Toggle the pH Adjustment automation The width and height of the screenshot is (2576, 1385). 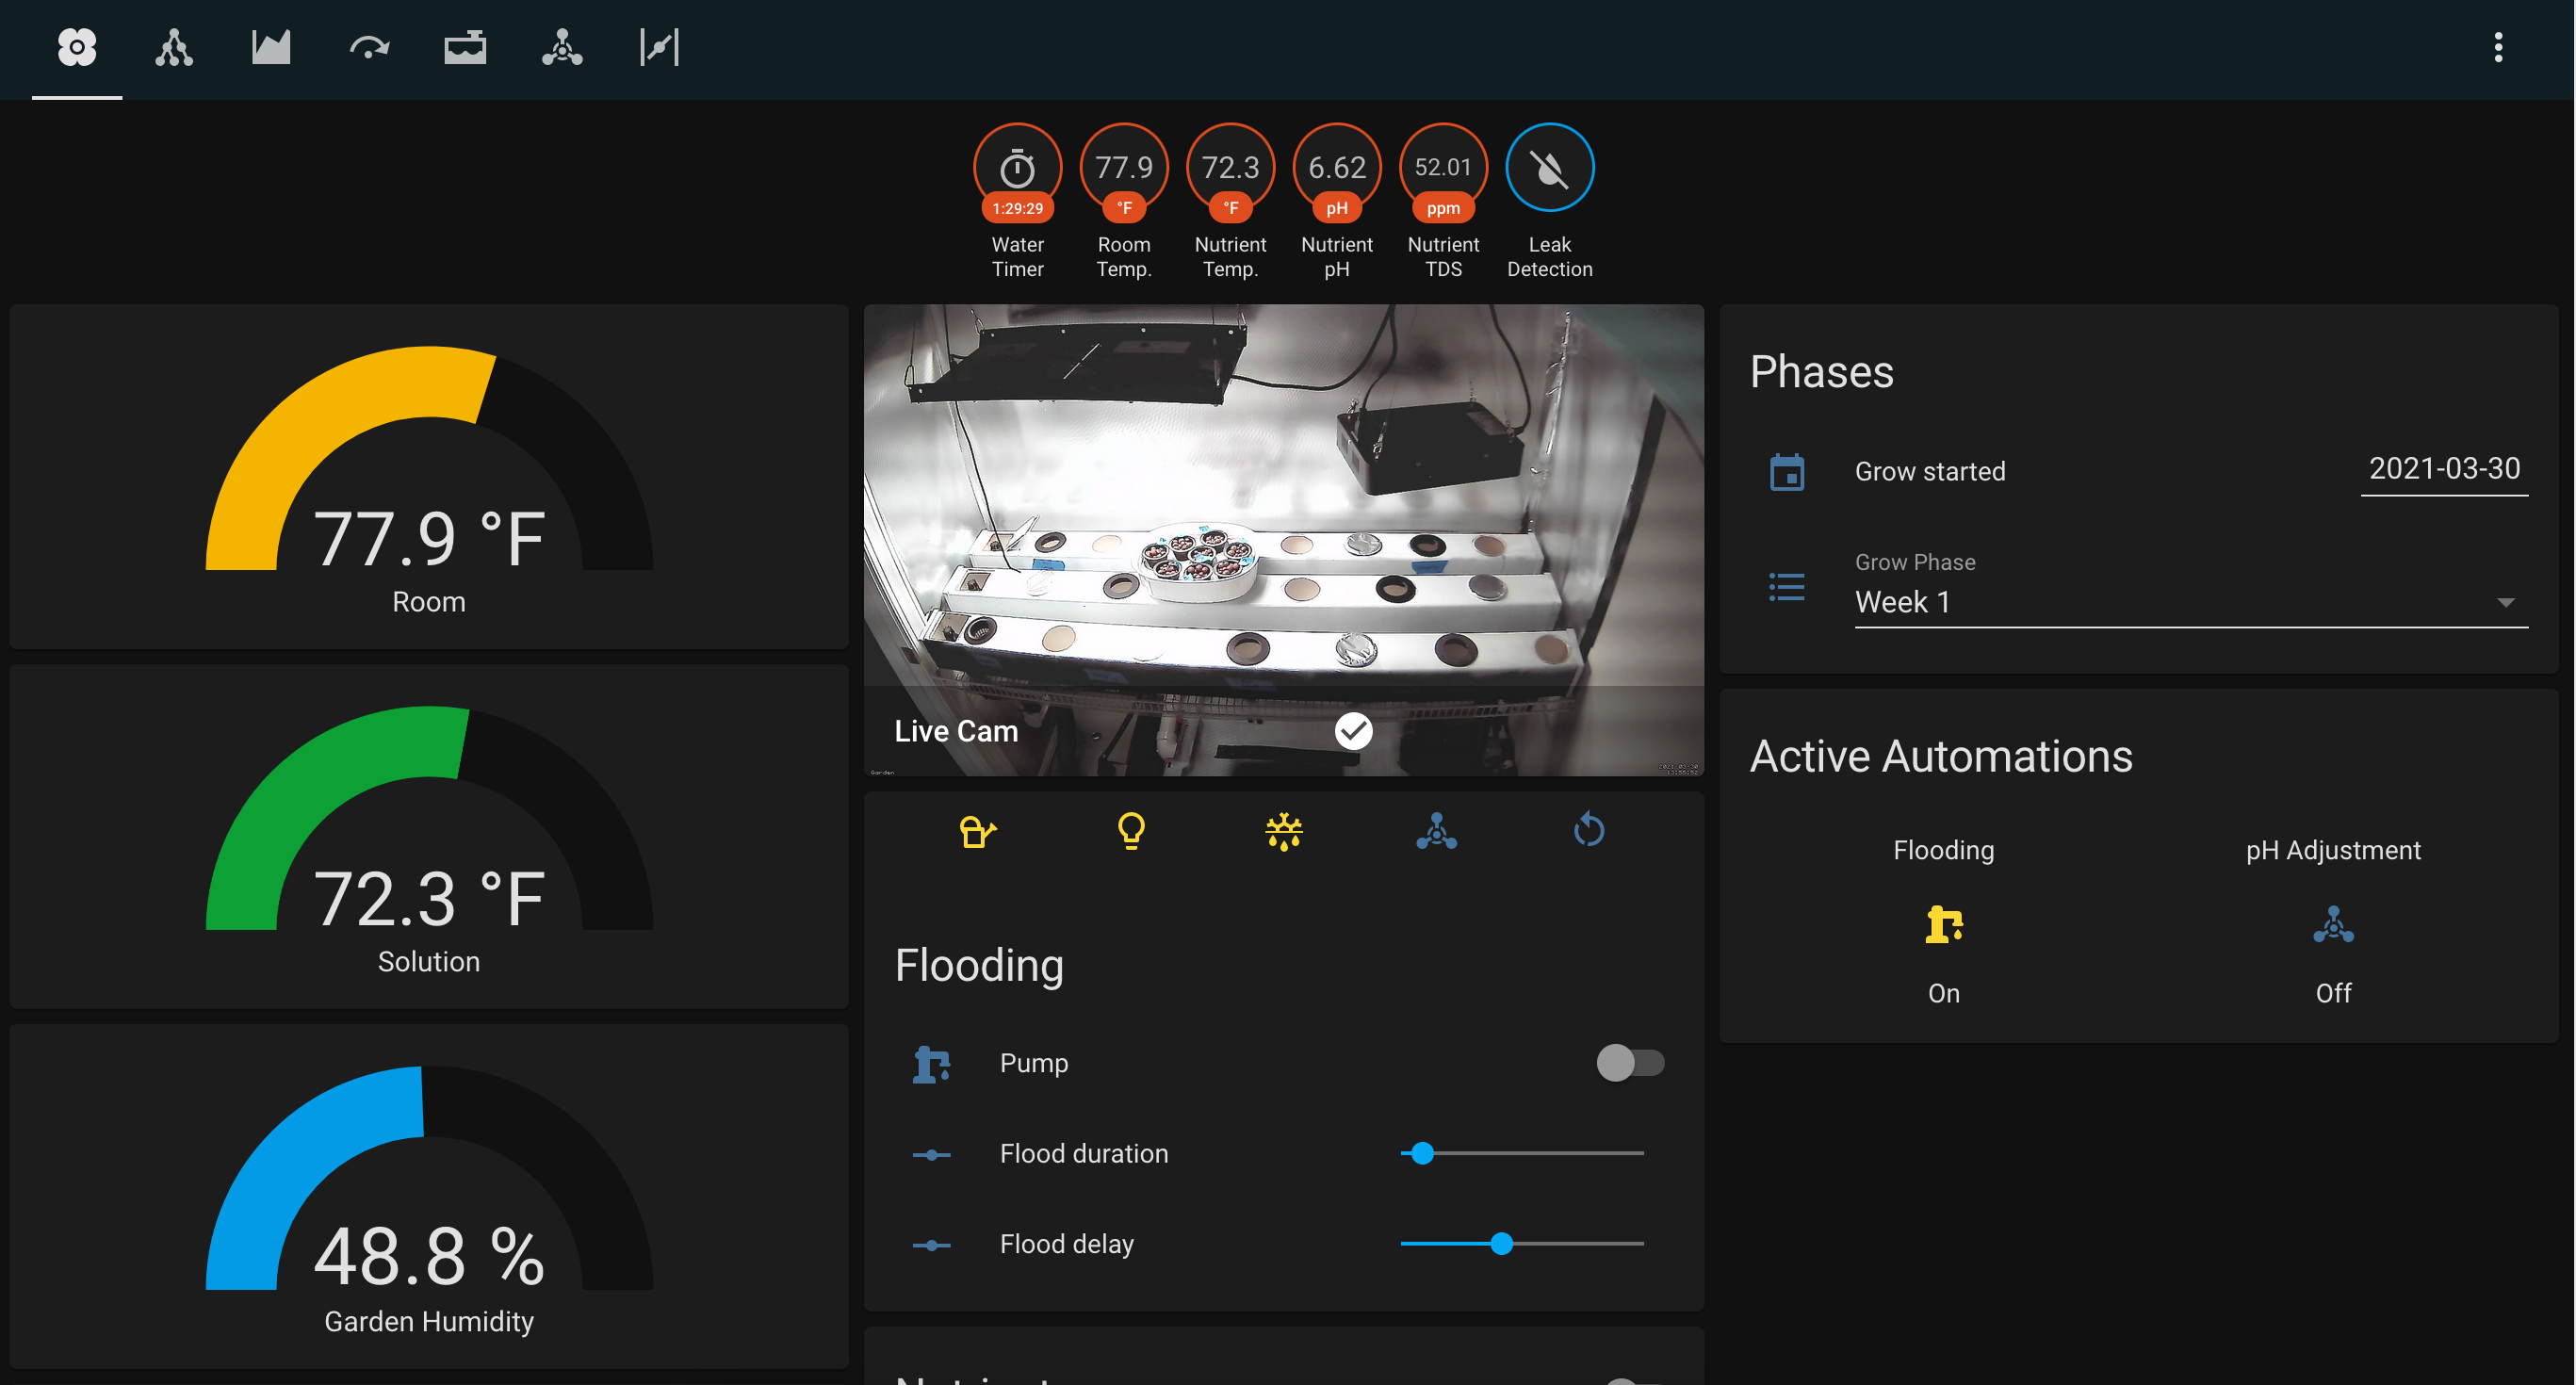(x=2332, y=924)
